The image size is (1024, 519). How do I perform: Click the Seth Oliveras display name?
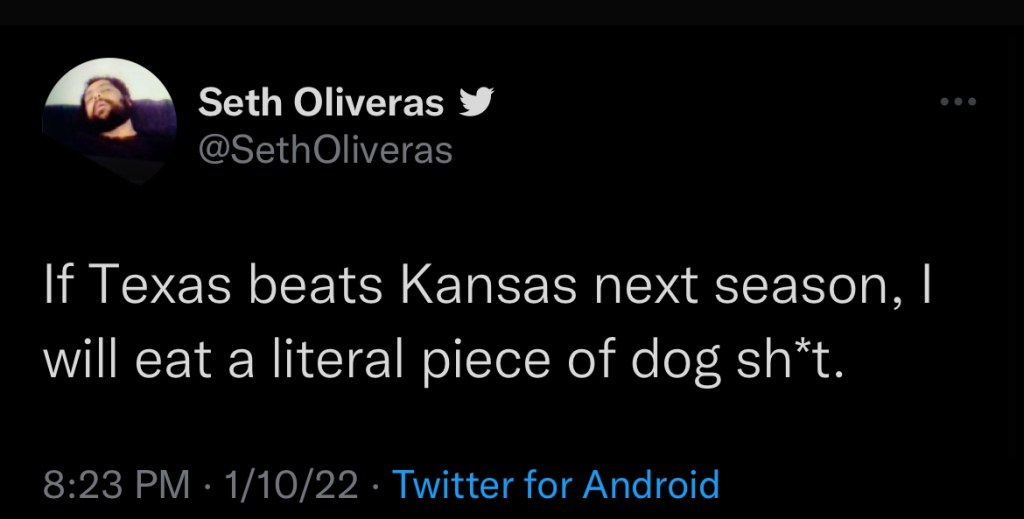(321, 102)
